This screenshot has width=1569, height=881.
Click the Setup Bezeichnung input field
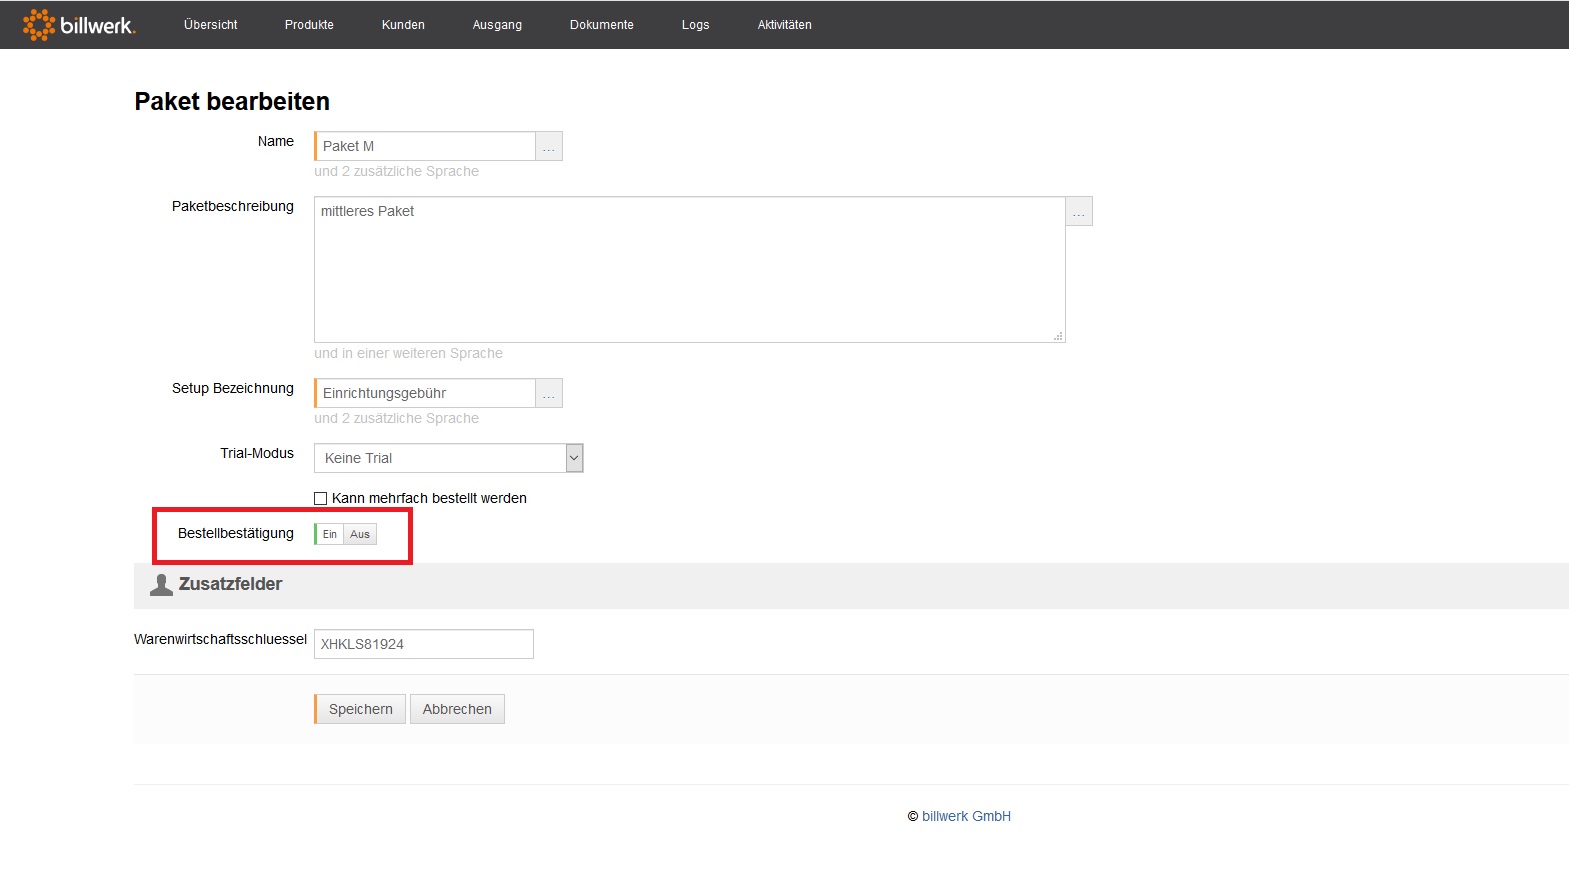point(425,393)
